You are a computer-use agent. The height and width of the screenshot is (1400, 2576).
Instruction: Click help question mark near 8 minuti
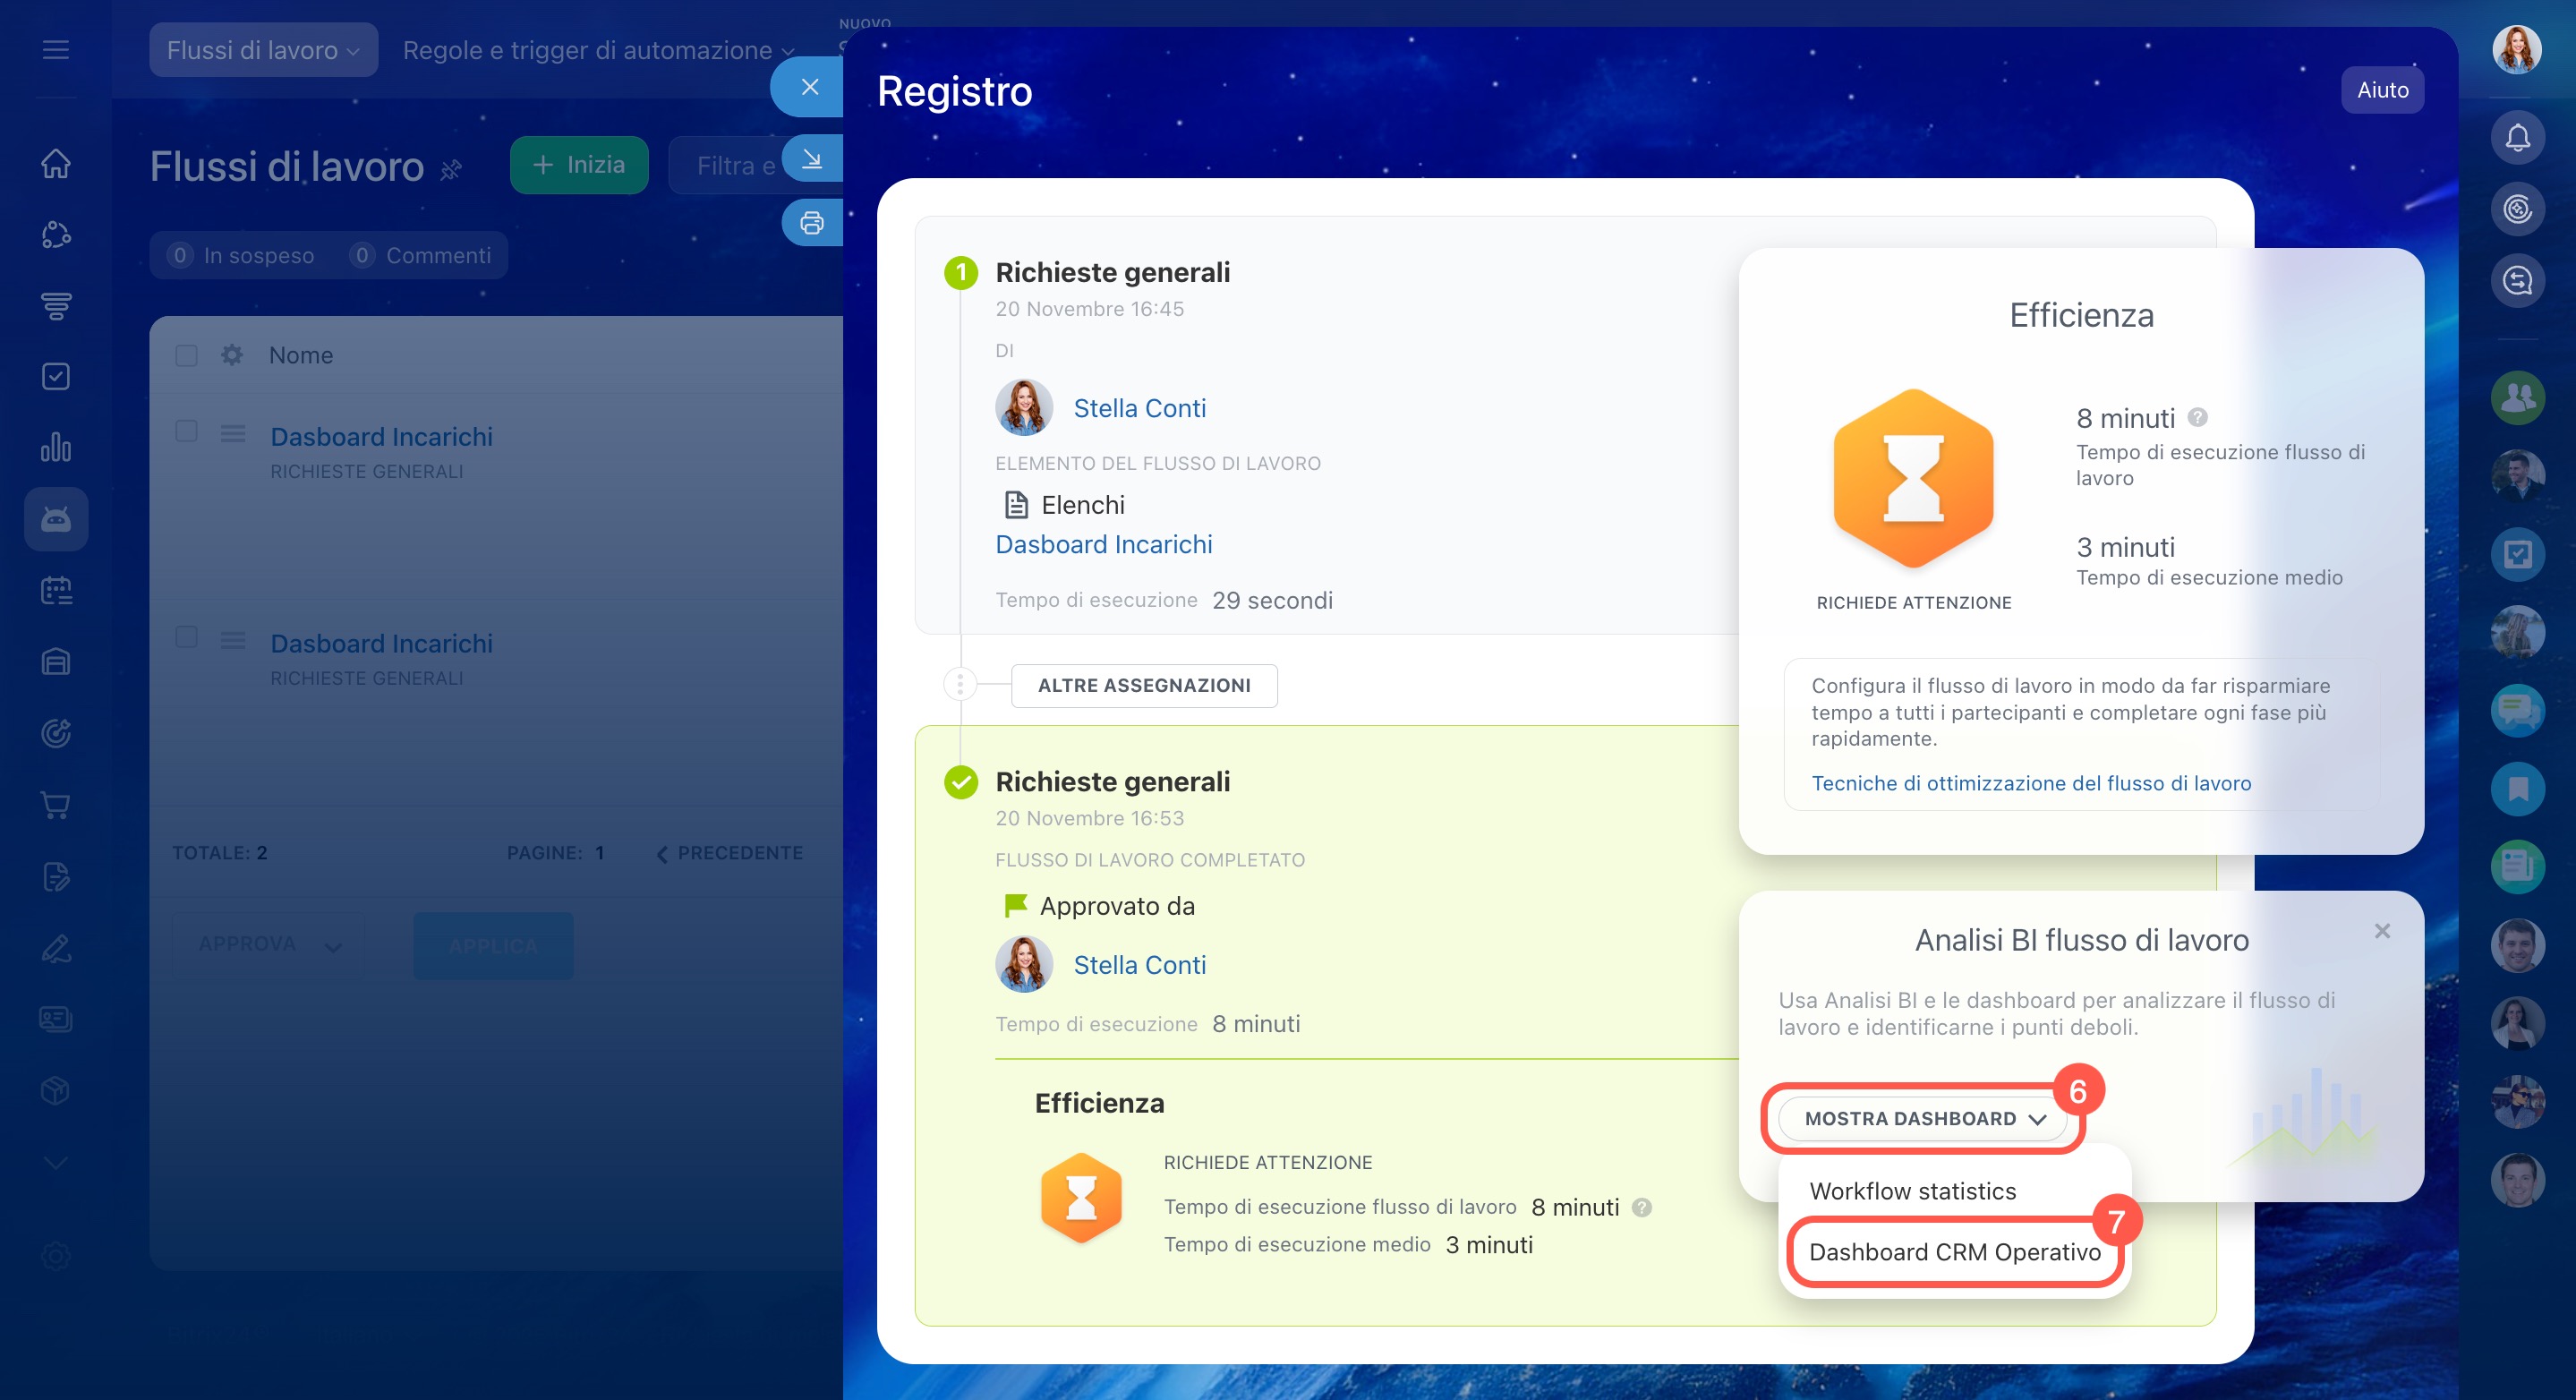[x=2197, y=418]
